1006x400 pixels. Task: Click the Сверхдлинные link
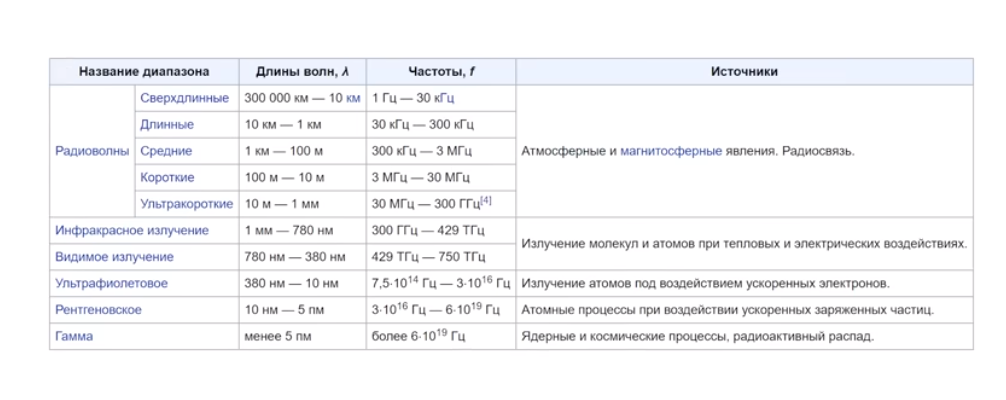click(185, 98)
